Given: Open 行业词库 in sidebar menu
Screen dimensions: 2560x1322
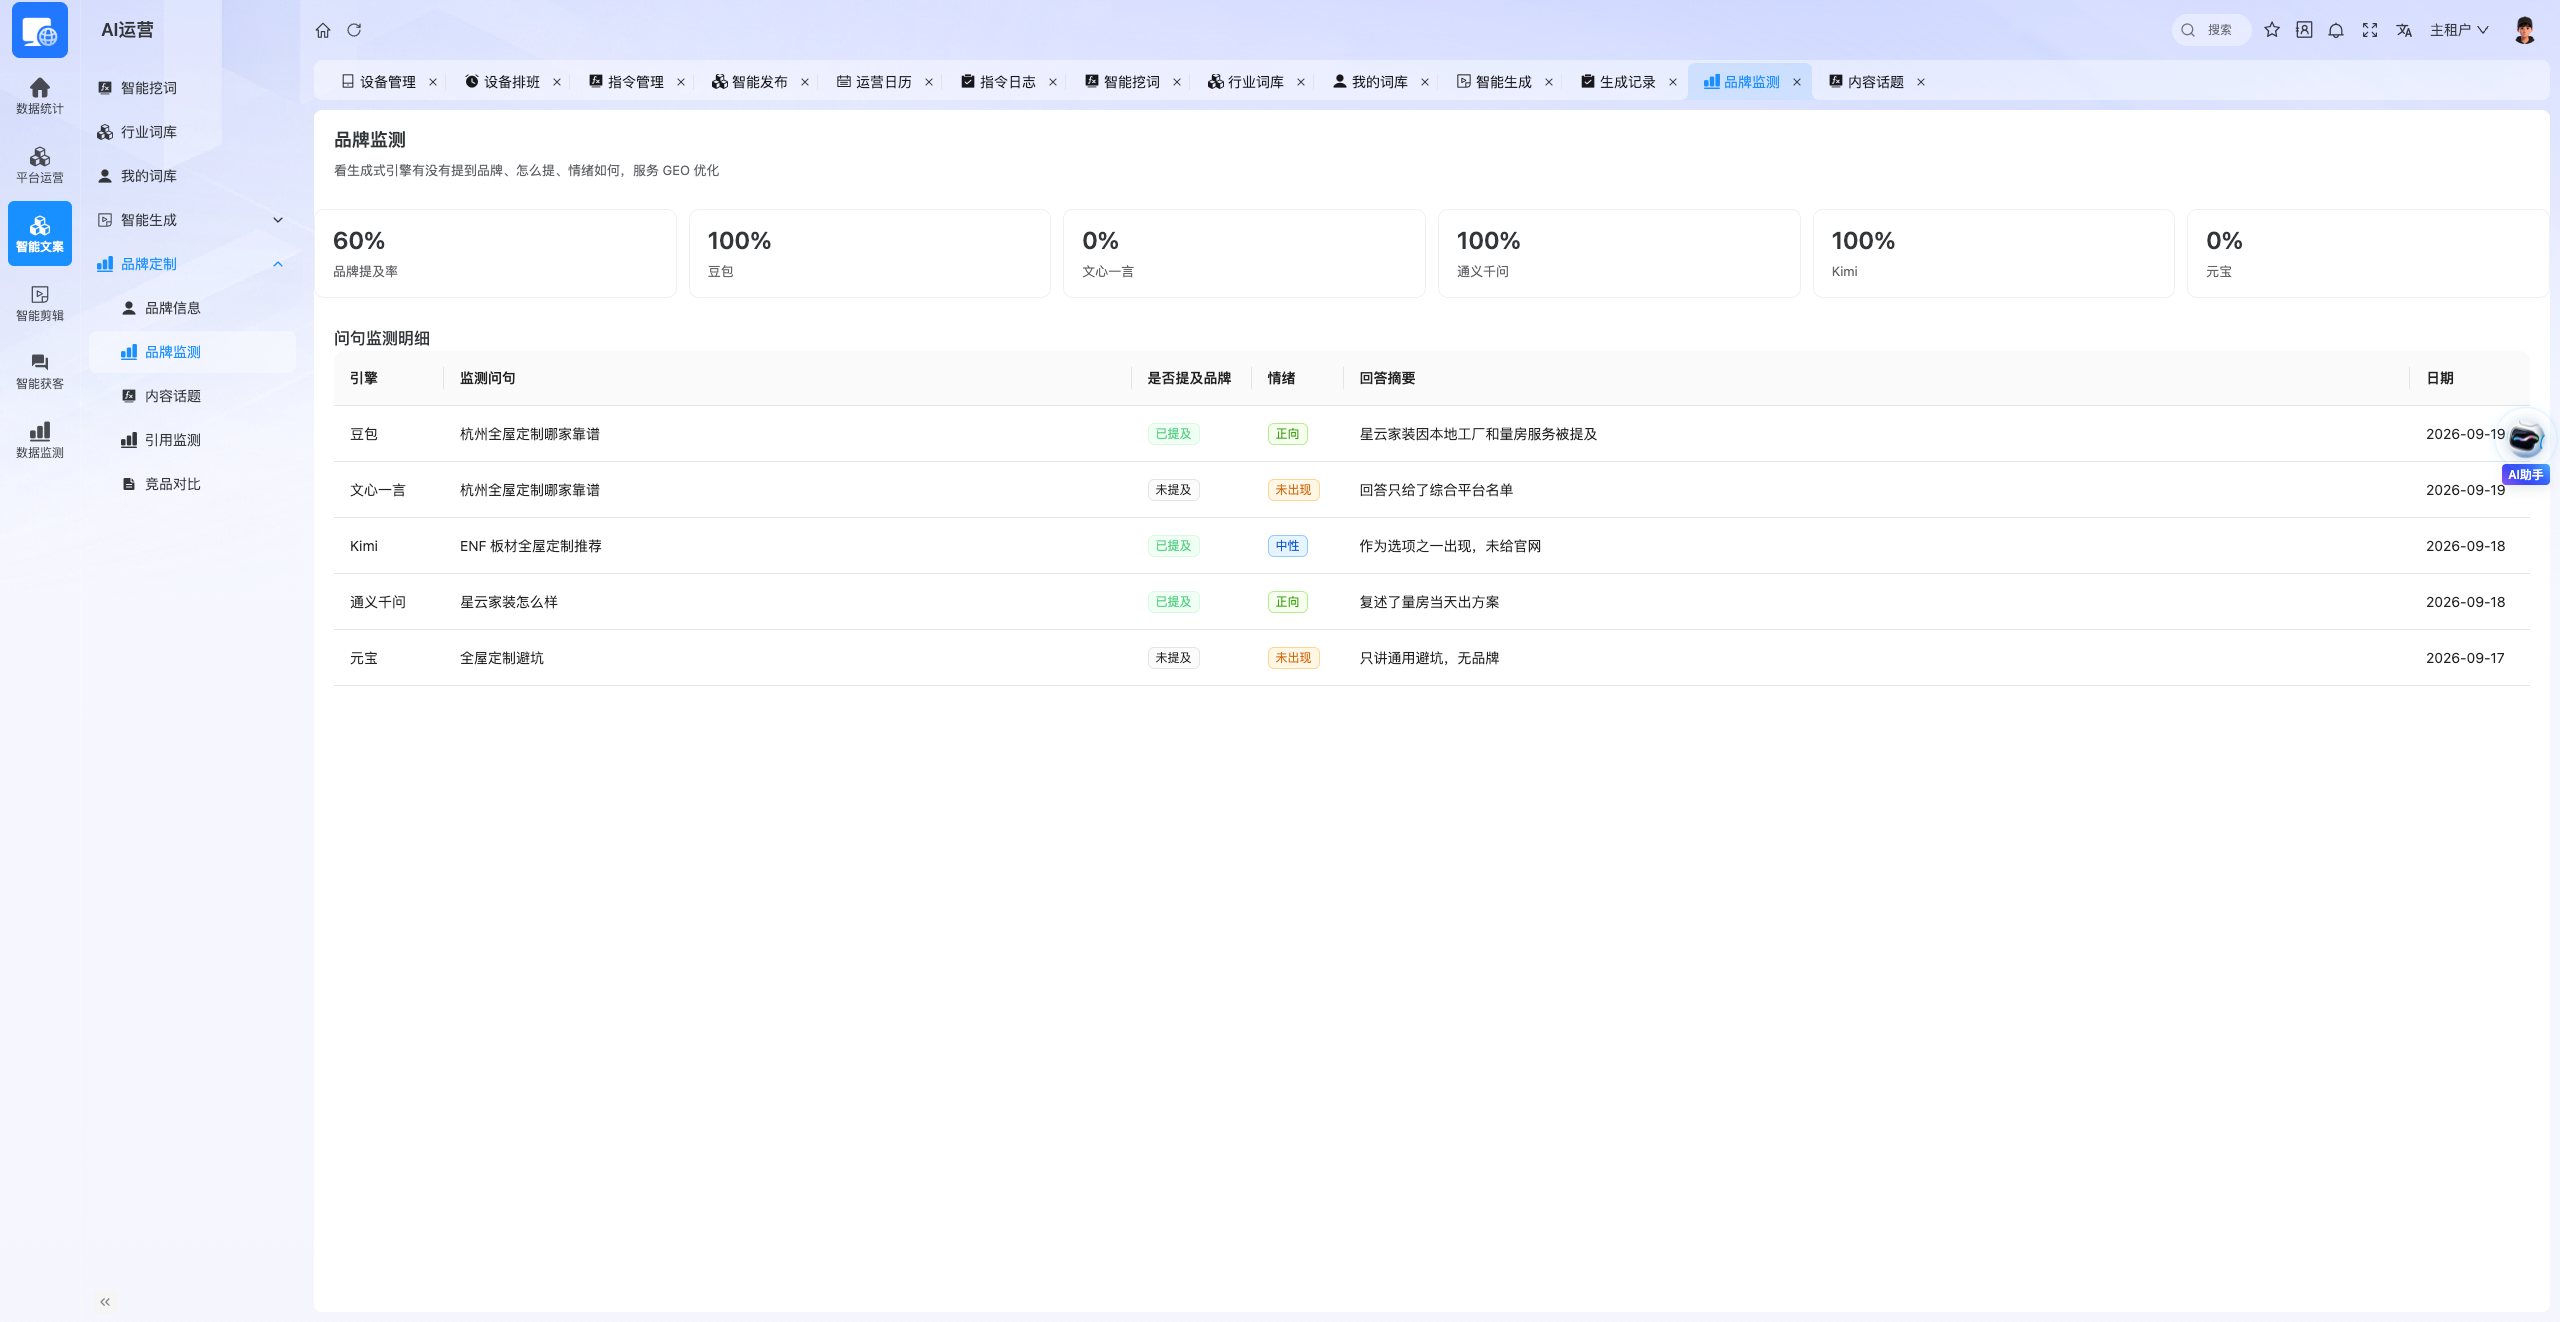Looking at the screenshot, I should [x=191, y=132].
